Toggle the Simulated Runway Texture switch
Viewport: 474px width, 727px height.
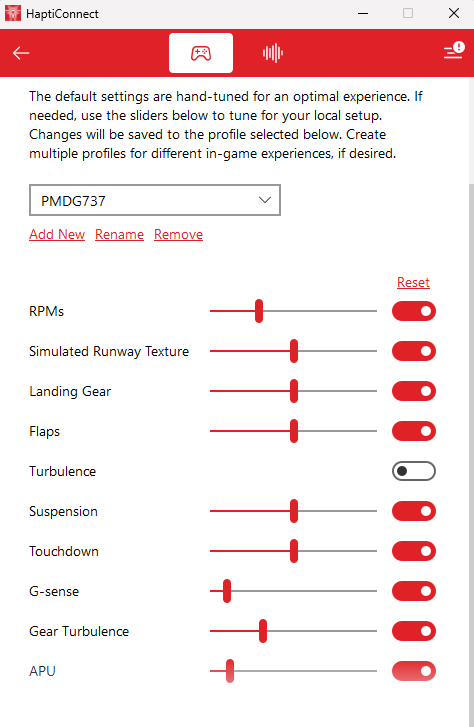414,351
